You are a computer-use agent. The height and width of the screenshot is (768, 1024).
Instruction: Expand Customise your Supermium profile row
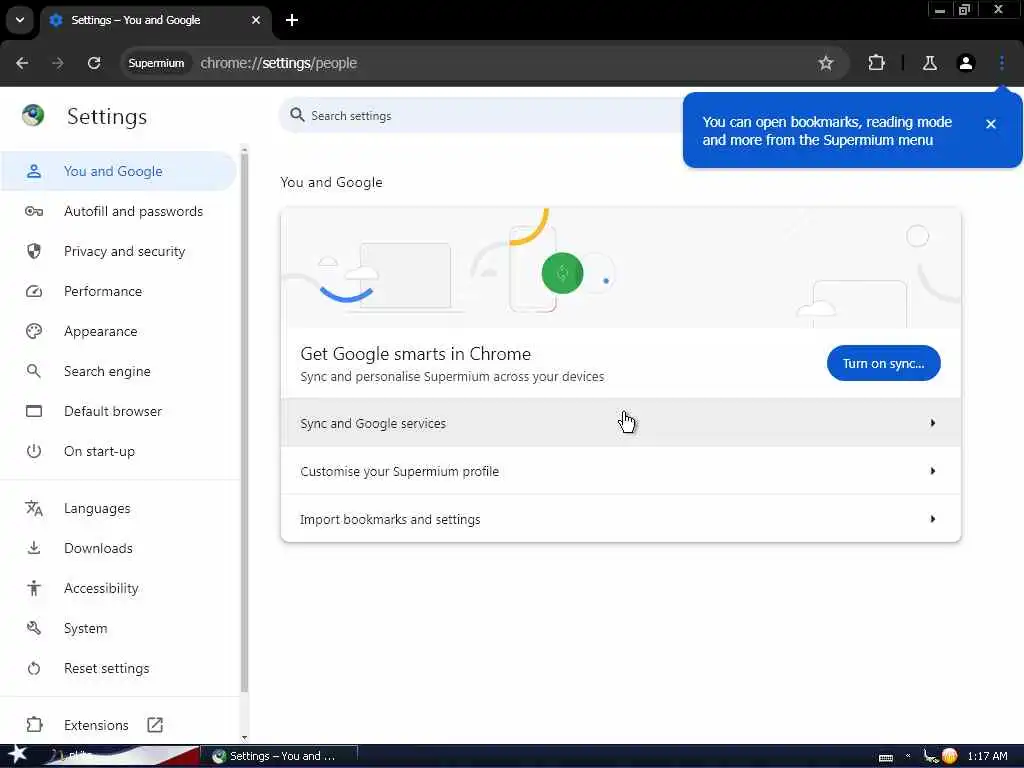pos(620,471)
